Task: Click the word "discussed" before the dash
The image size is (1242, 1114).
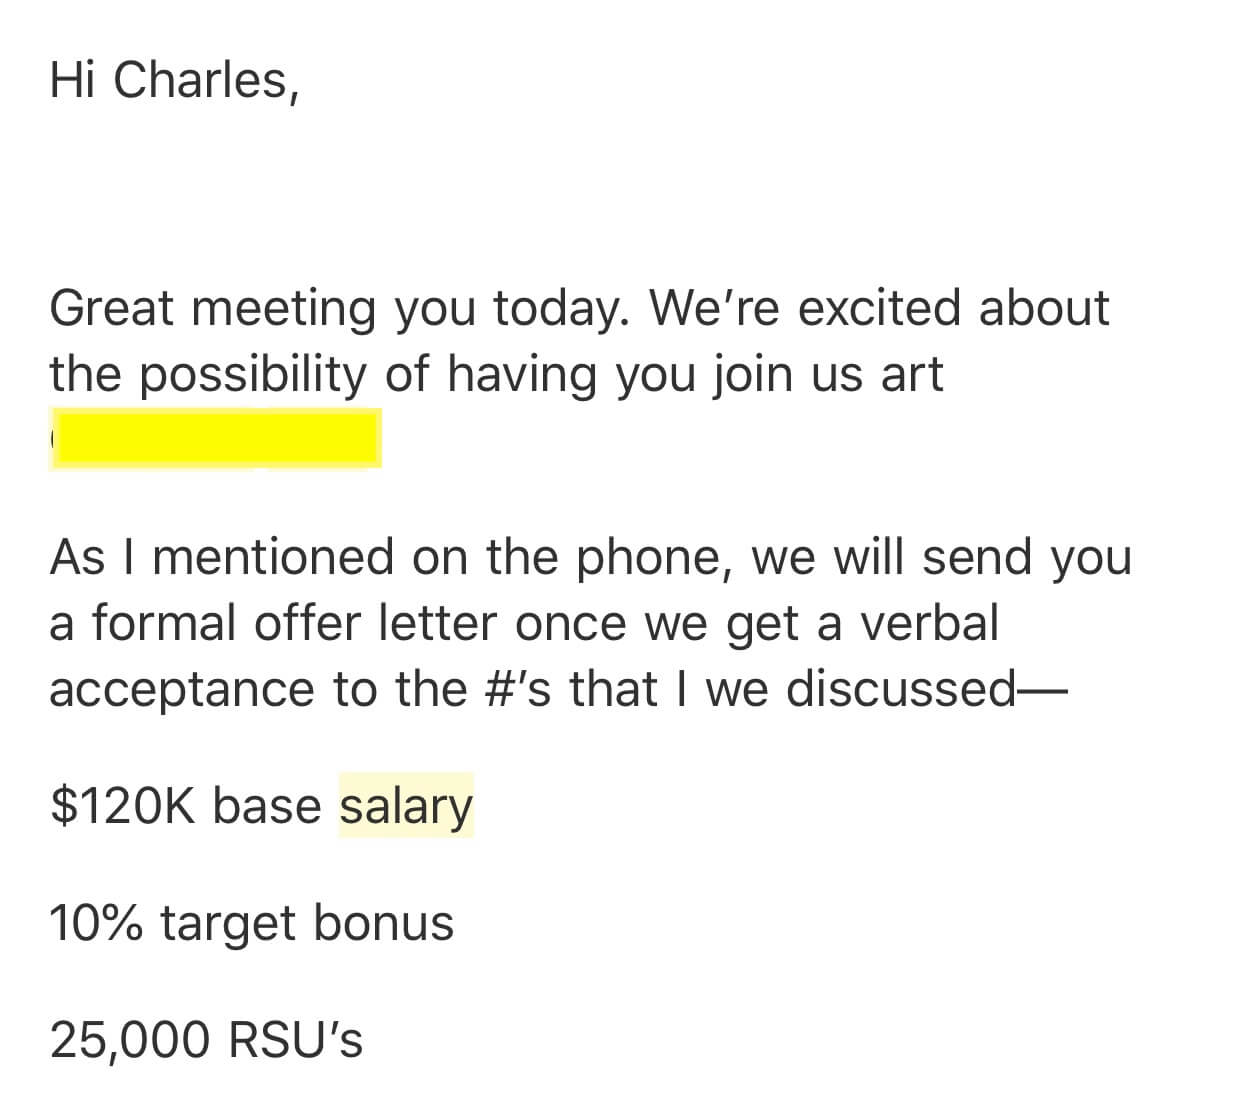Action: pos(900,690)
